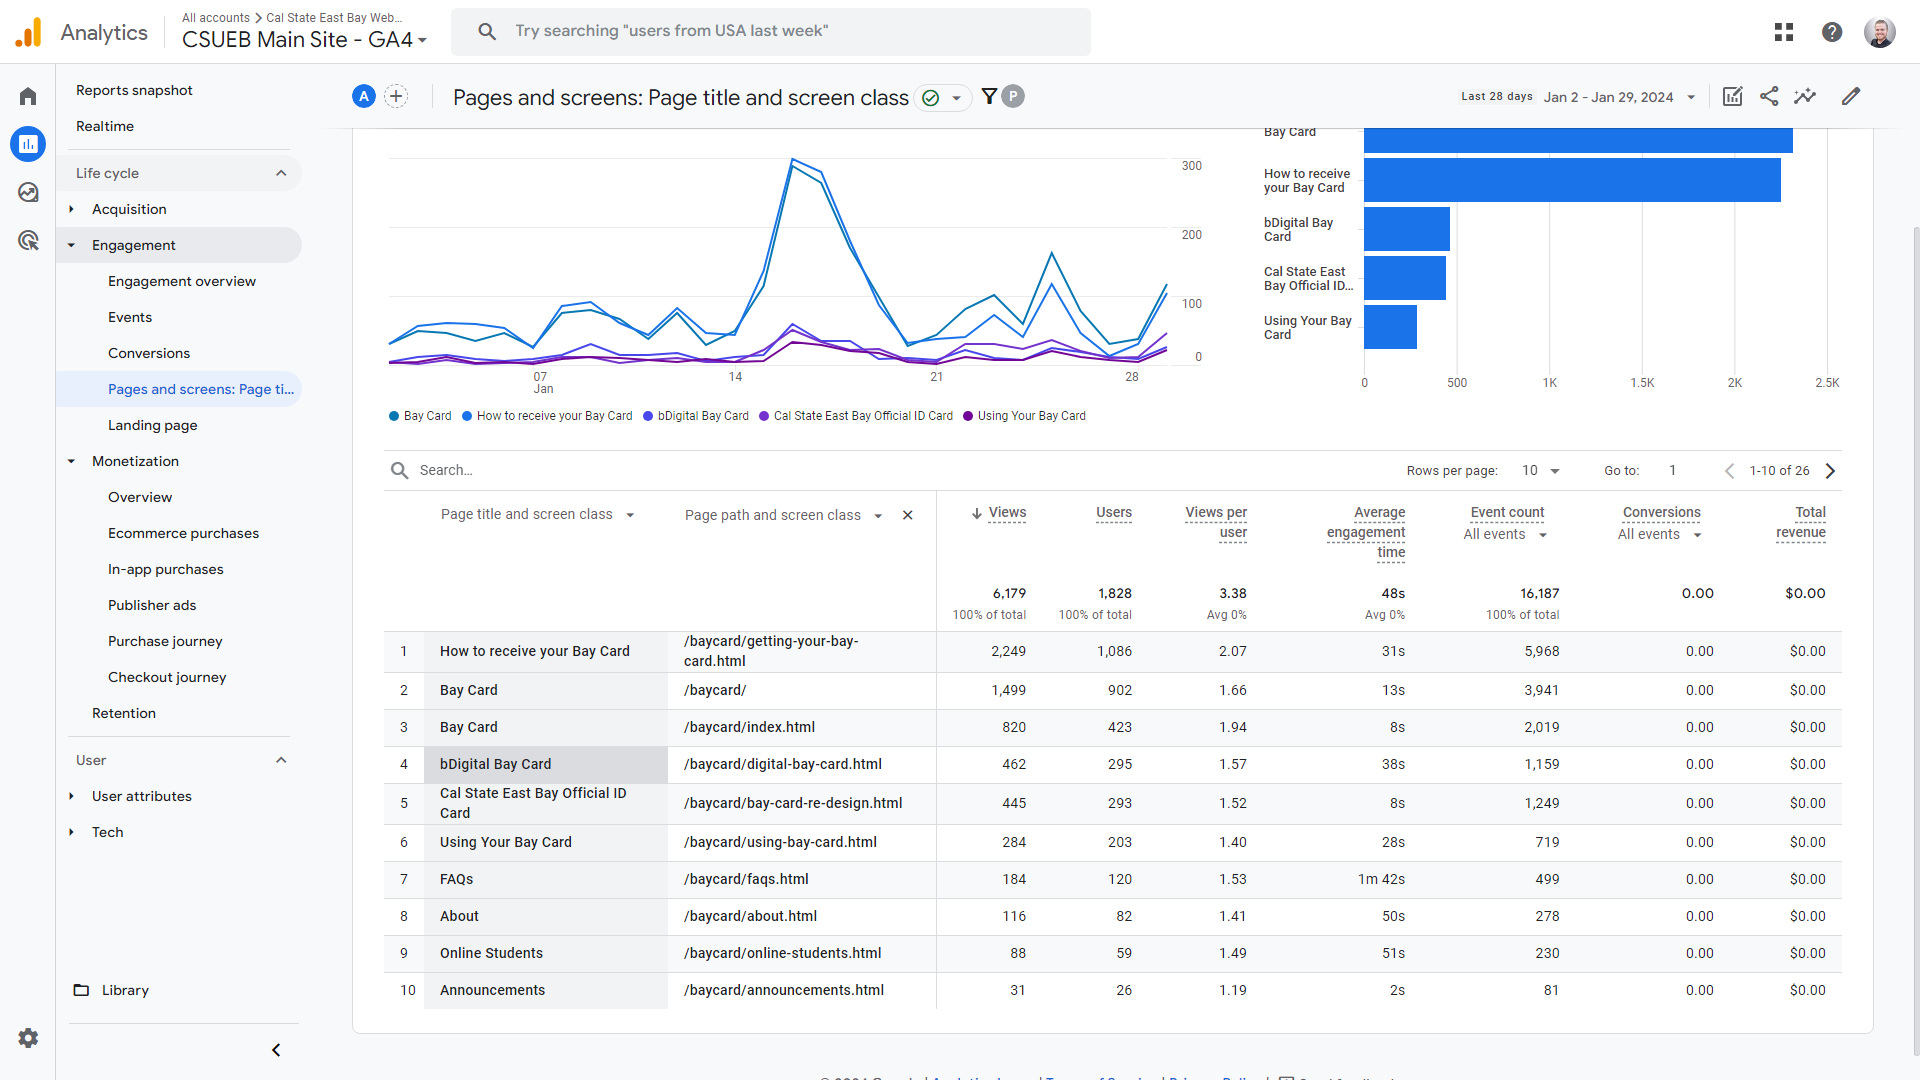Viewport: 1920px width, 1080px height.
Task: Open the Retention report
Action: click(124, 713)
